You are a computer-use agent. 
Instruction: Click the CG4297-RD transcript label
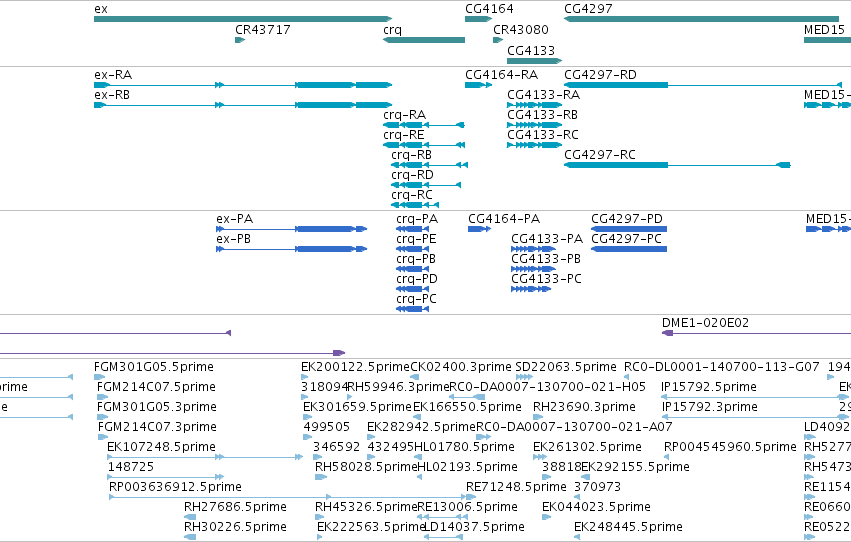600,75
